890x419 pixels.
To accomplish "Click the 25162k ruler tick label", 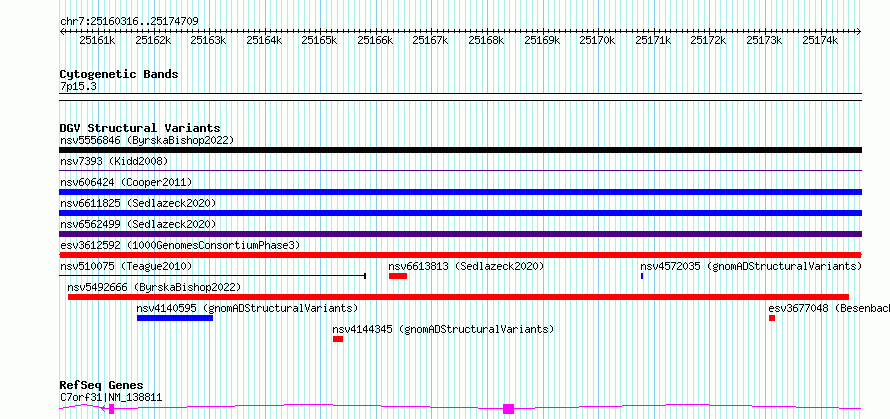I will (153, 41).
